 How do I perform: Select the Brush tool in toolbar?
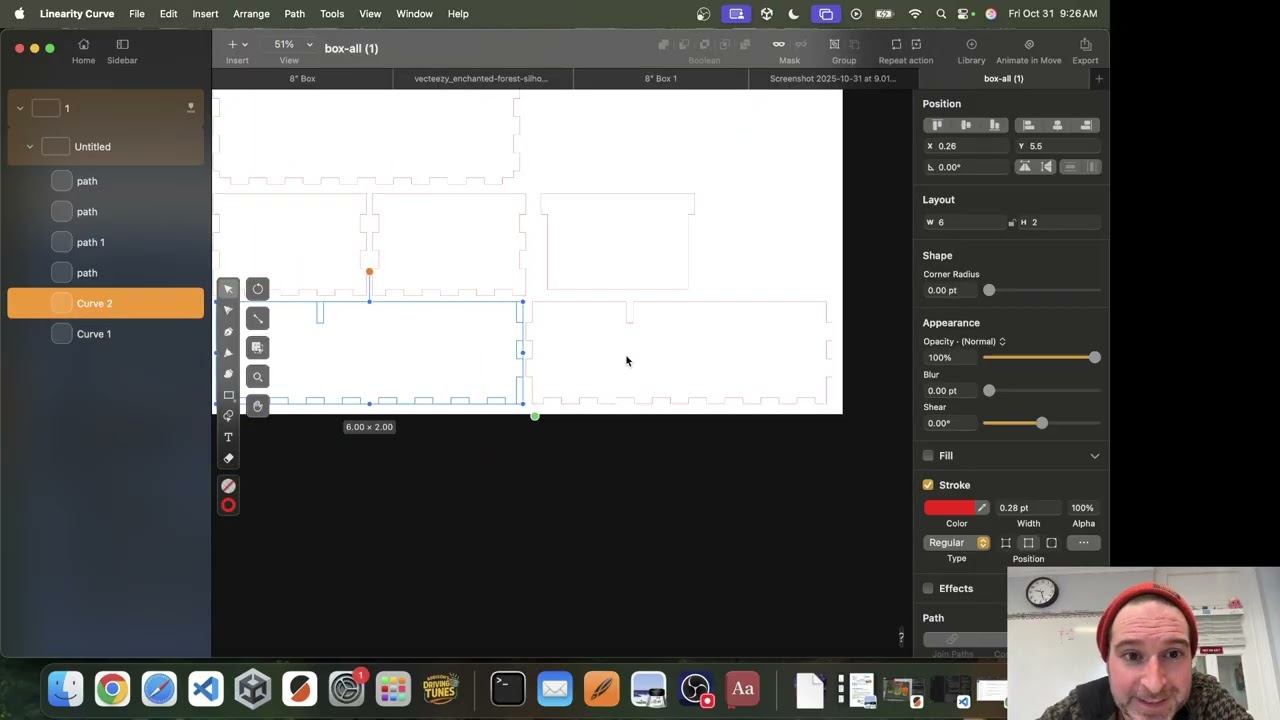pos(228,373)
